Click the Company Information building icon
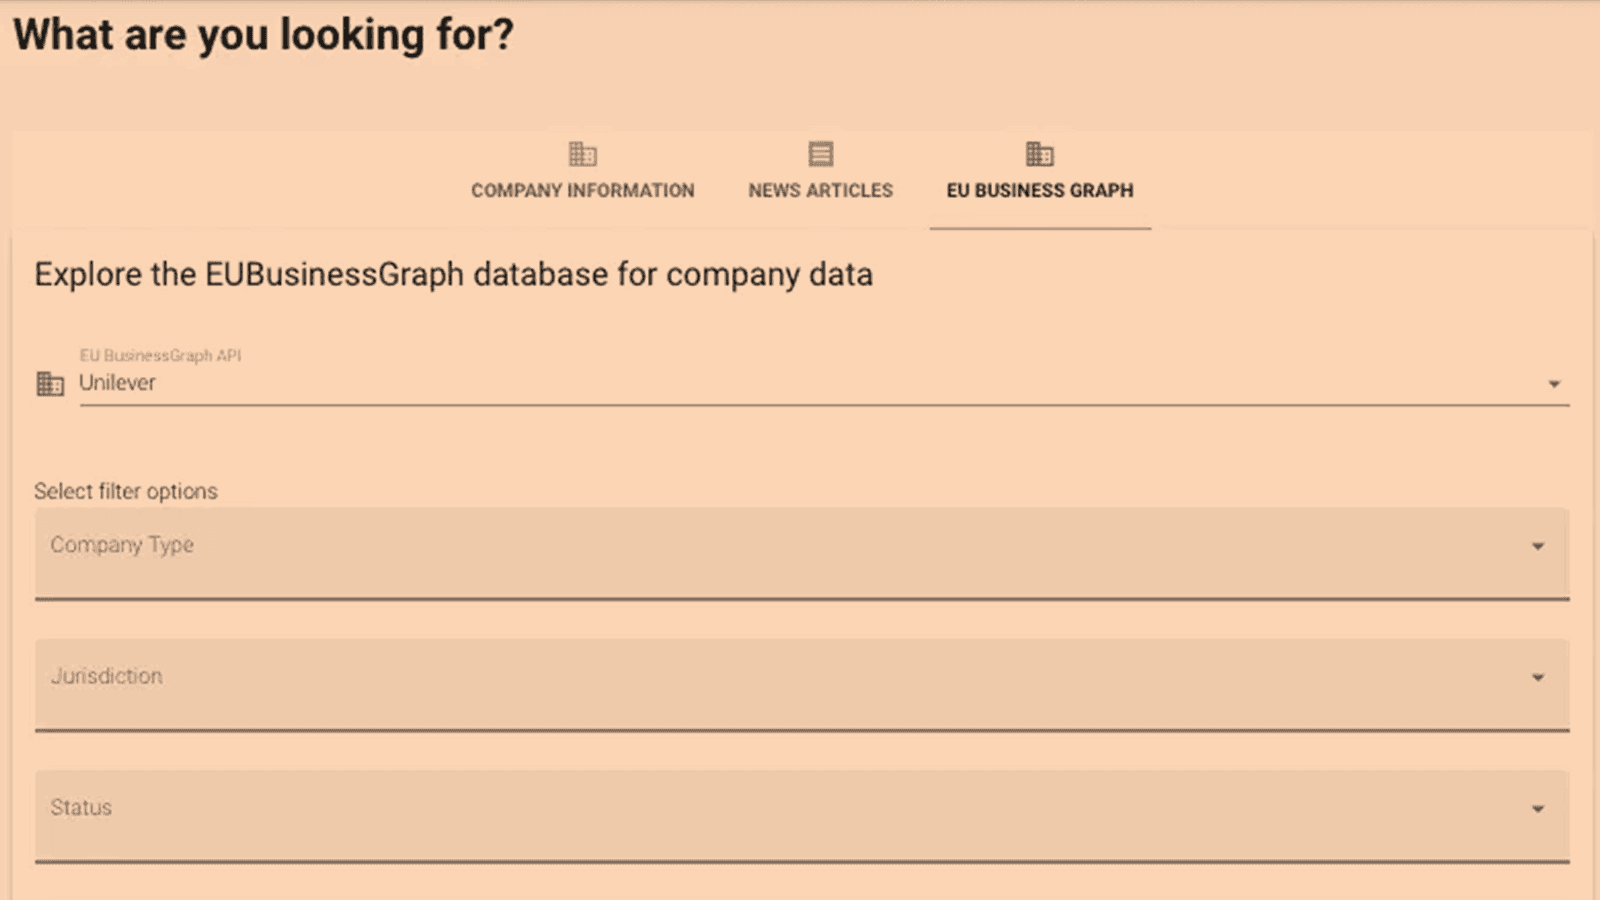 pyautogui.click(x=582, y=154)
